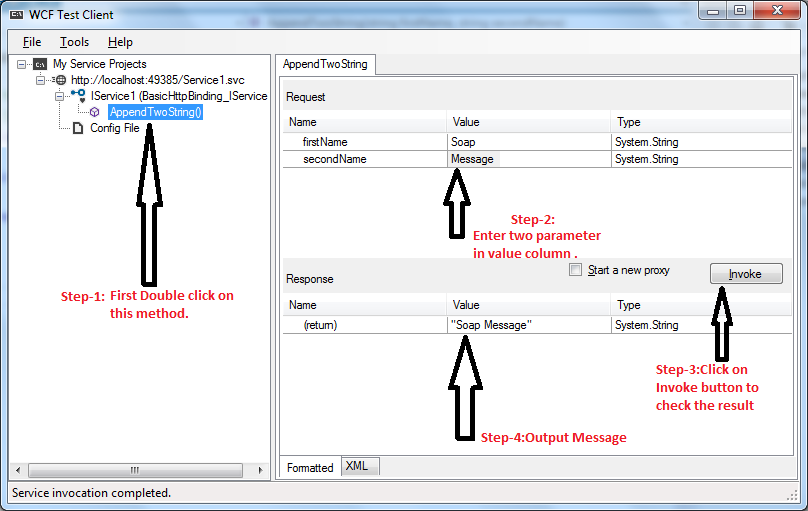The width and height of the screenshot is (808, 511).
Task: Click the Config File document icon
Action: click(x=78, y=128)
